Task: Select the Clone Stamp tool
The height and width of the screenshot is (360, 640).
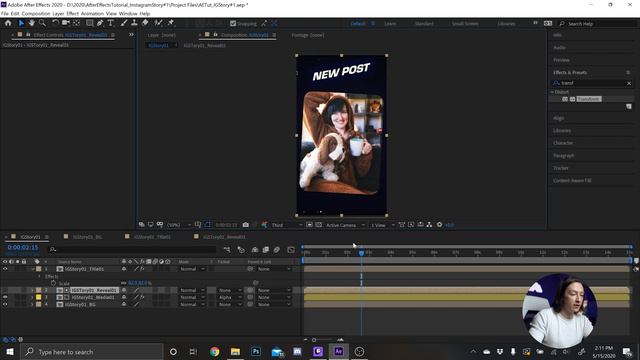Action: point(134,23)
